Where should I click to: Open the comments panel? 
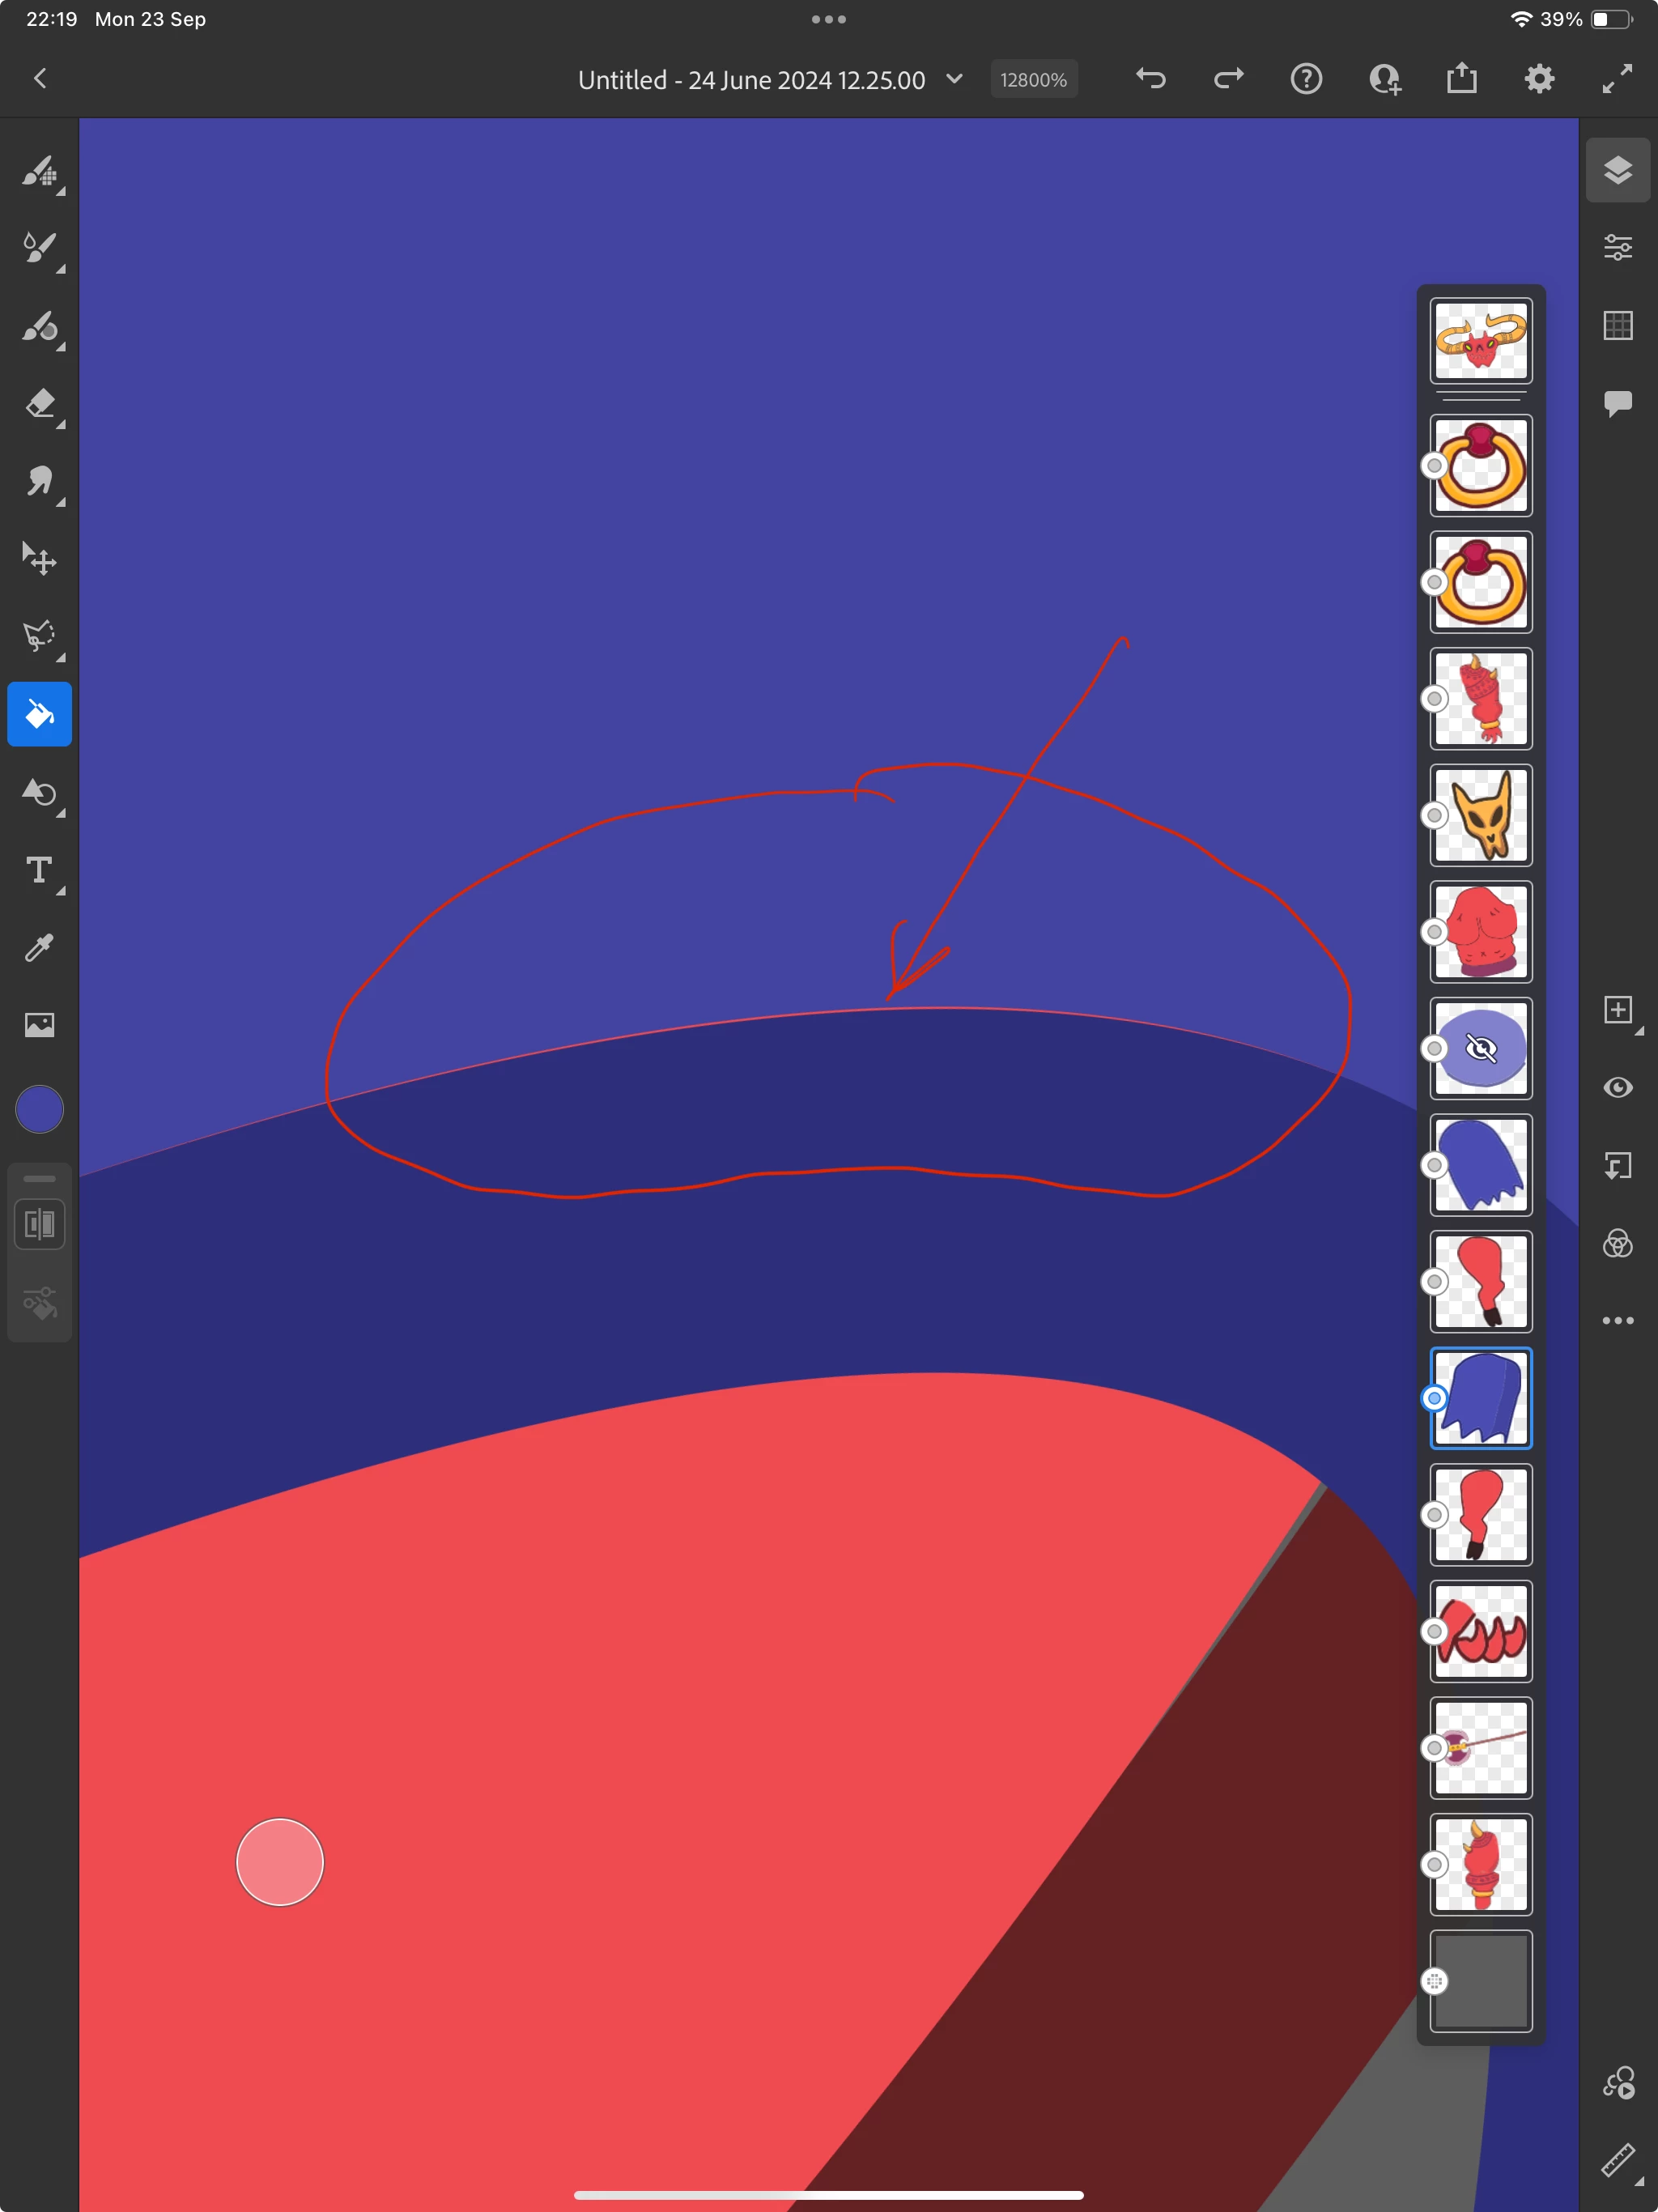(1617, 403)
